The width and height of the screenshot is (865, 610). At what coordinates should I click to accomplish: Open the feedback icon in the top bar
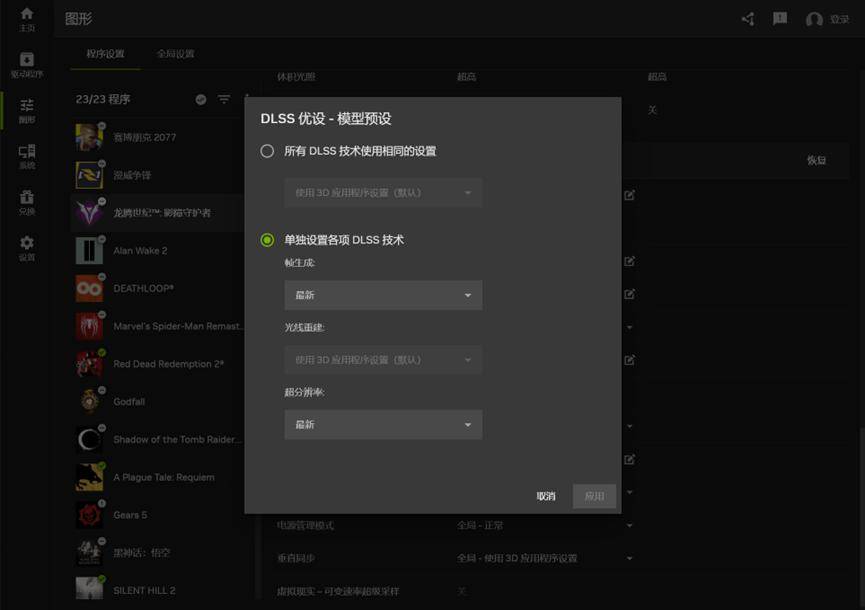780,19
